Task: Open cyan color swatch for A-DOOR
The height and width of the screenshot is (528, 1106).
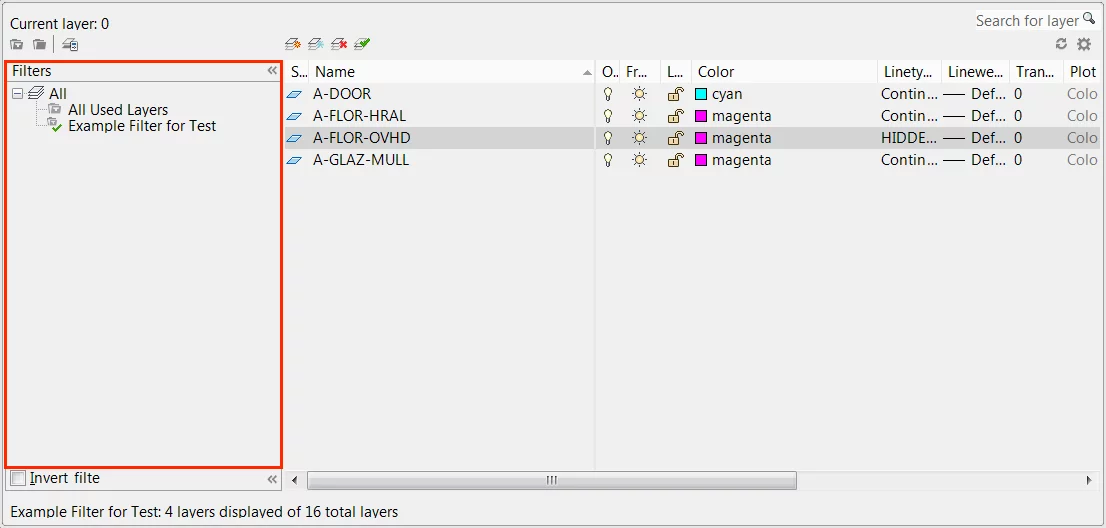Action: coord(701,94)
